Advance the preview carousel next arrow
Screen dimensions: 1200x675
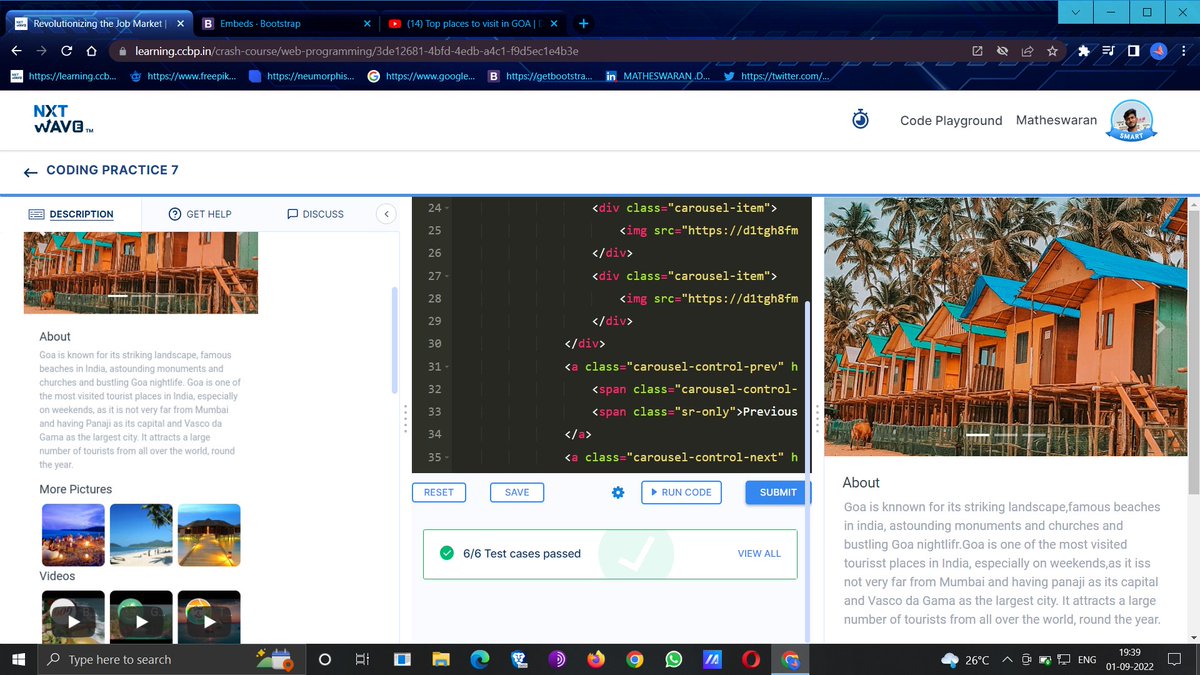point(1160,327)
